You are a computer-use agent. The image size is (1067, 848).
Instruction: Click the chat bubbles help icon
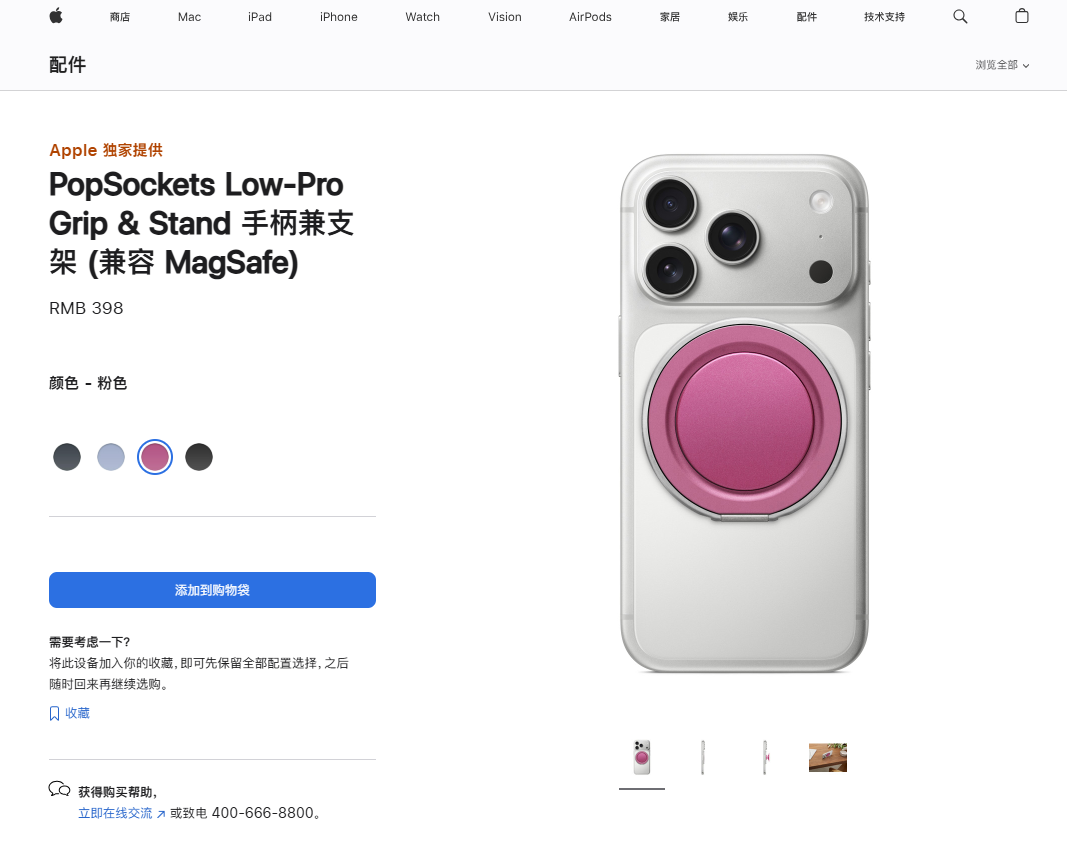(59, 789)
